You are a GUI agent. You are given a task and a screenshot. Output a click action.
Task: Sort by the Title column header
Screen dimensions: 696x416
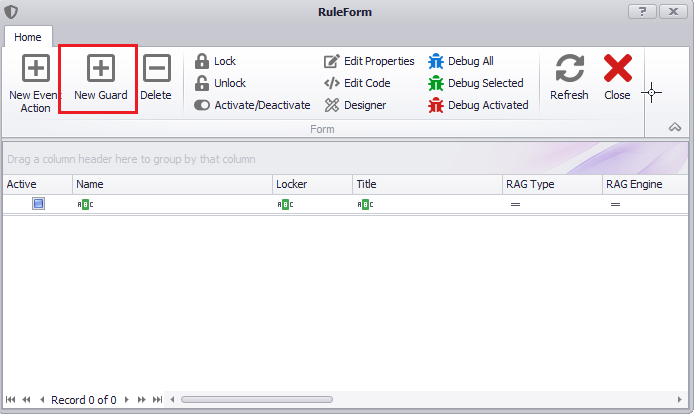pos(427,184)
